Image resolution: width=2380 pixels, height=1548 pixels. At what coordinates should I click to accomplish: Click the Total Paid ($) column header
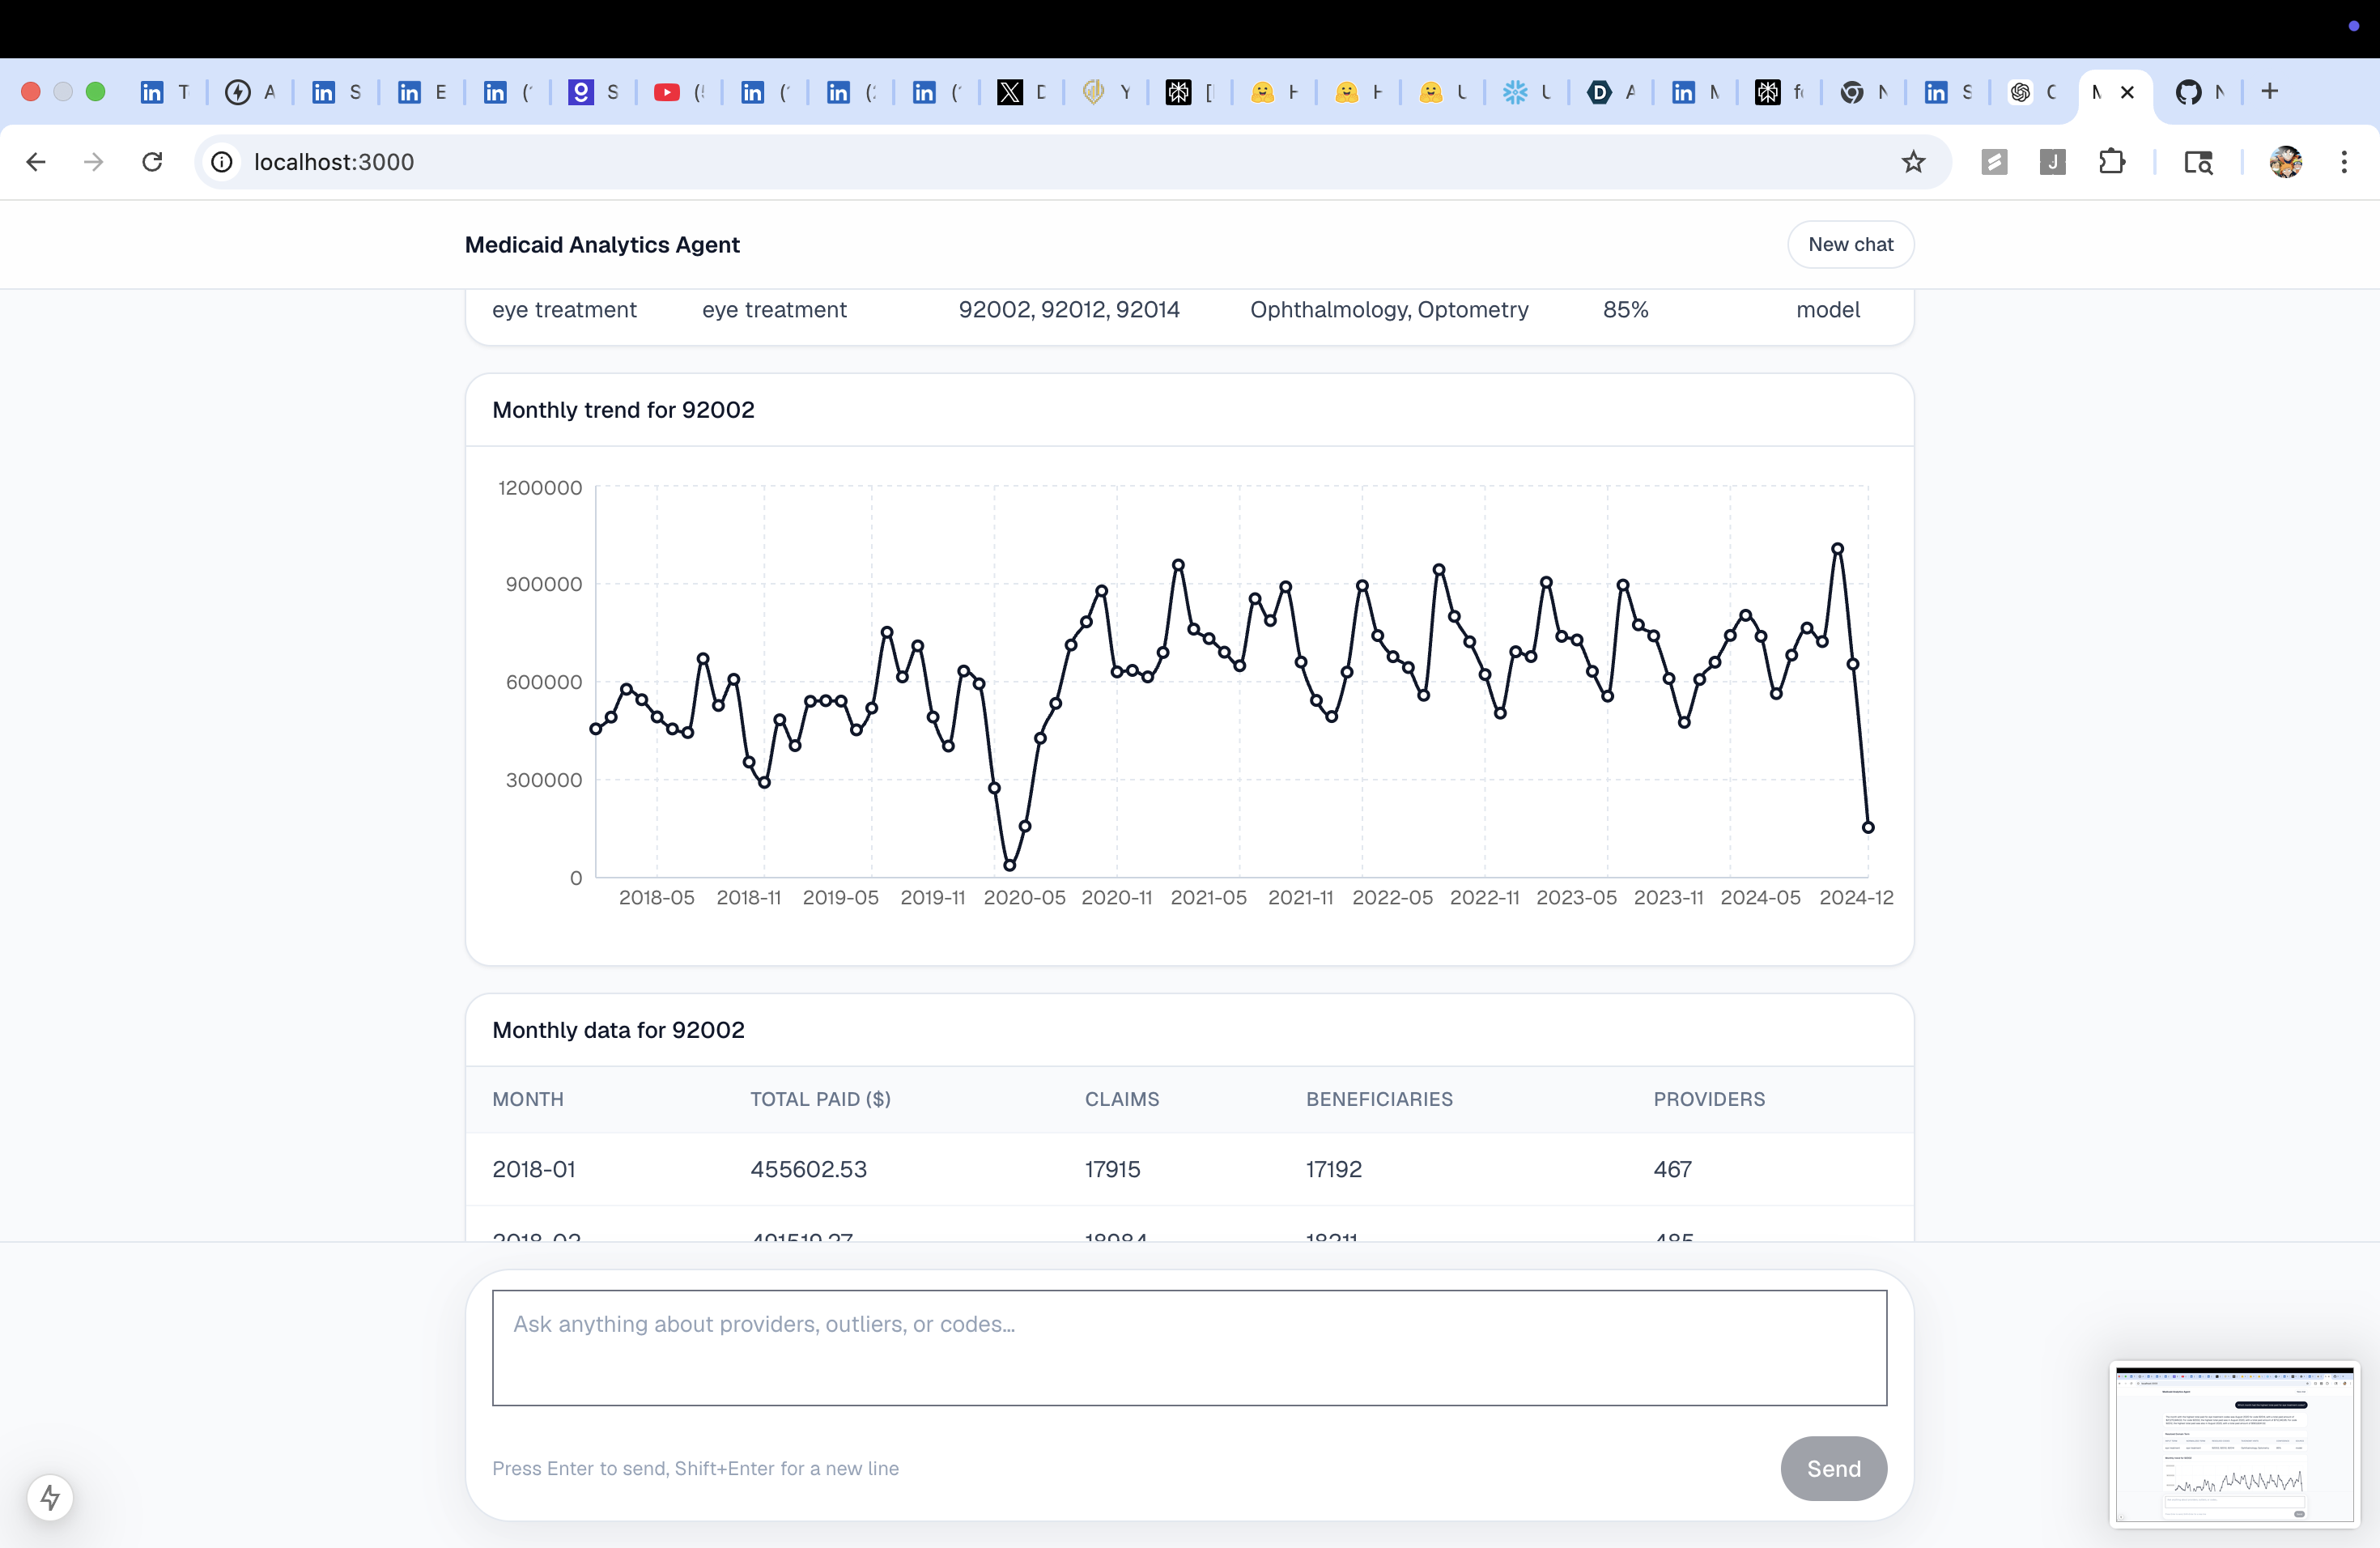820,1099
